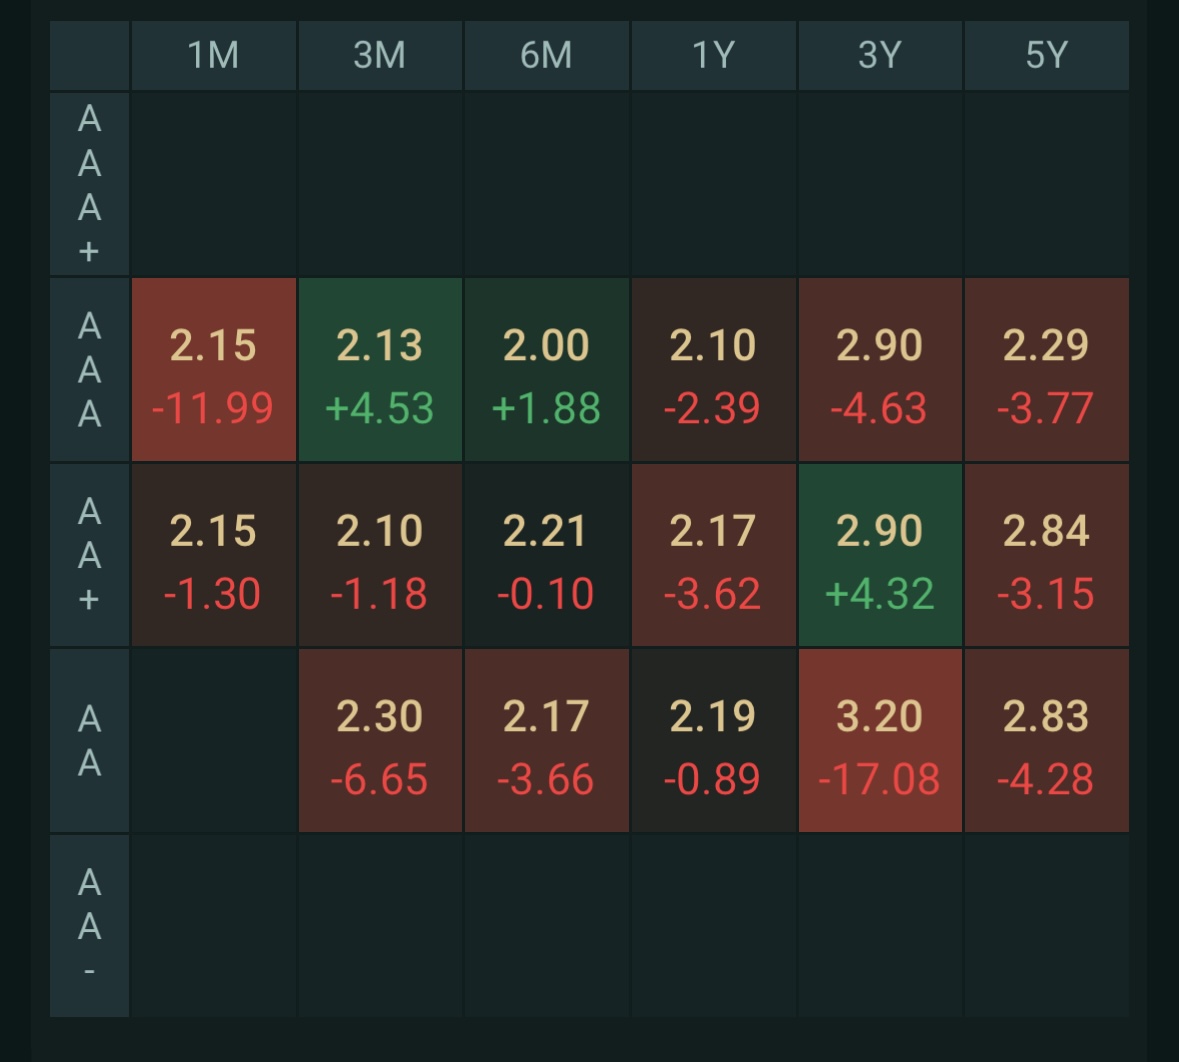
Task: Click the AA+ rating row label
Action: [90, 555]
